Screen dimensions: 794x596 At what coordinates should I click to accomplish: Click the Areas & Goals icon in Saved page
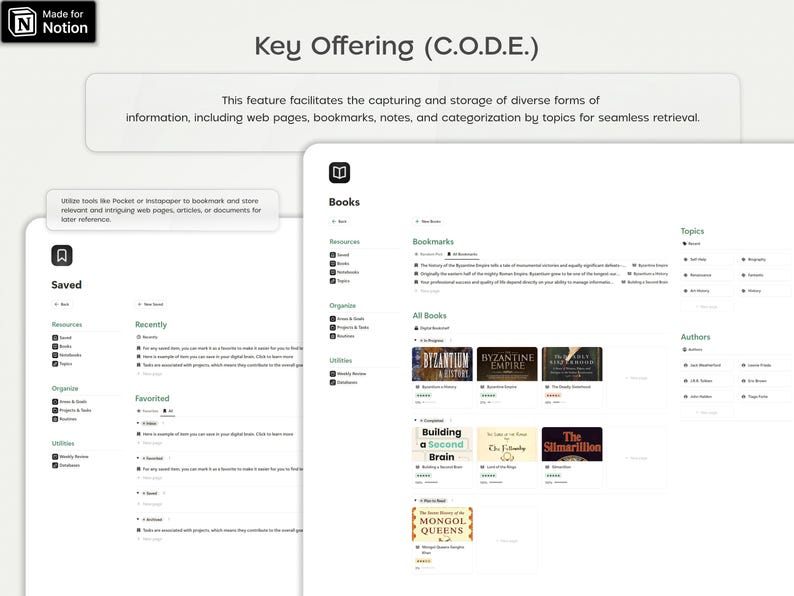(x=55, y=402)
